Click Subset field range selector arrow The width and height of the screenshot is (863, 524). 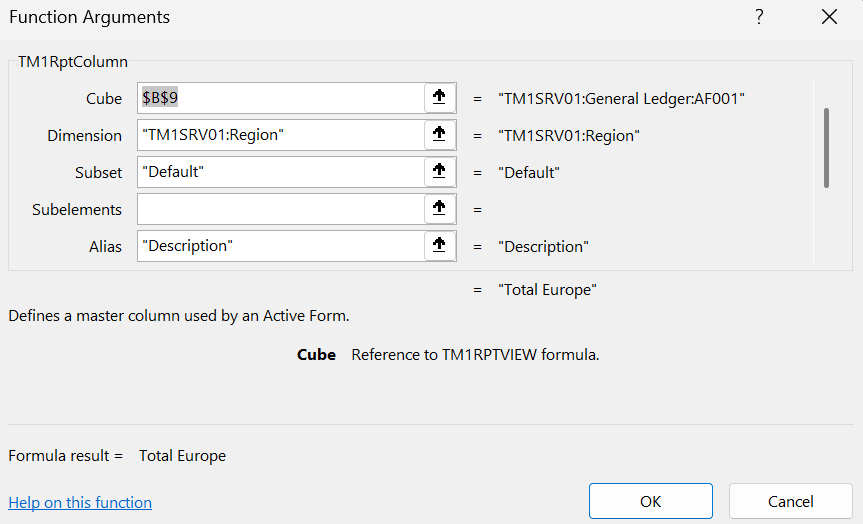click(439, 172)
